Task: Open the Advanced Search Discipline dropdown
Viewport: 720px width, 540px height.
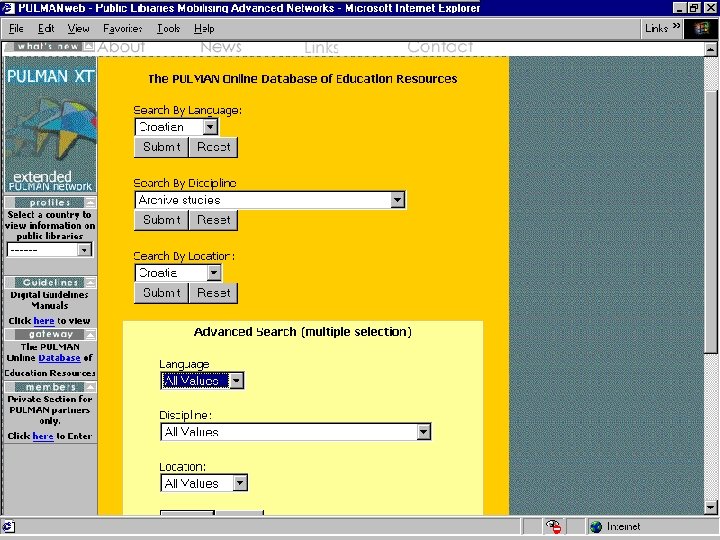Action: coord(296,432)
